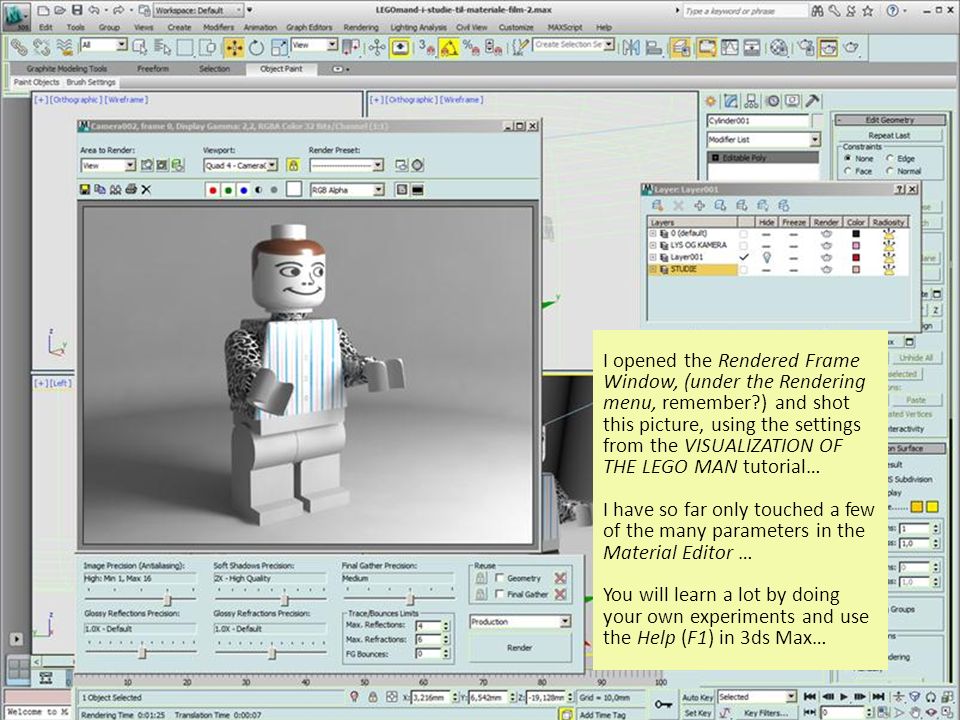Click the FG Bounces value field
Screen dimensions: 960x720
(428, 654)
